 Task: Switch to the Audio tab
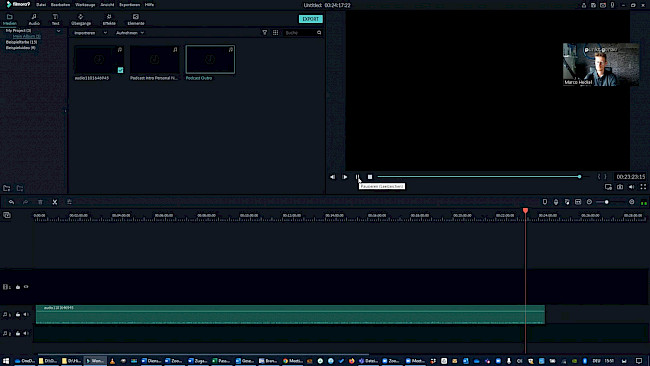click(x=34, y=19)
